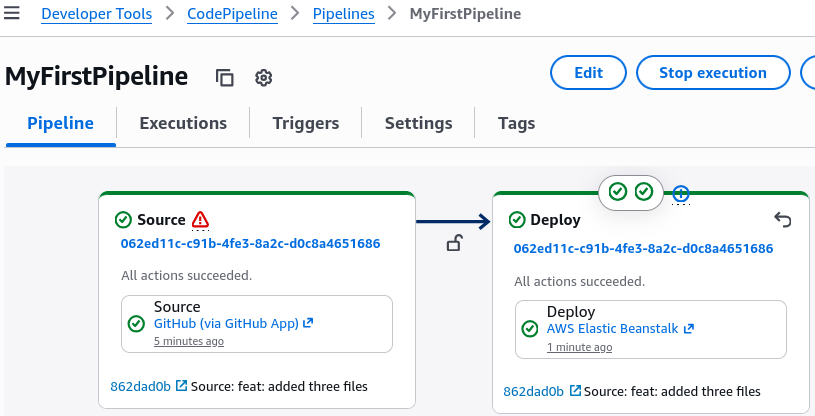This screenshot has height=416, width=815.
Task: Open Deploy stage execution ID 062ed11c link
Action: (643, 249)
